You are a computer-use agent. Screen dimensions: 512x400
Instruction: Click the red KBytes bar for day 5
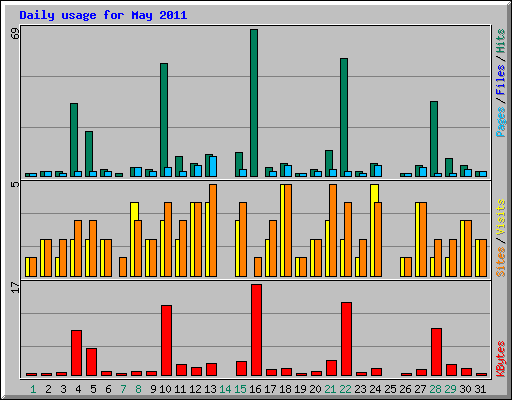click(91, 362)
